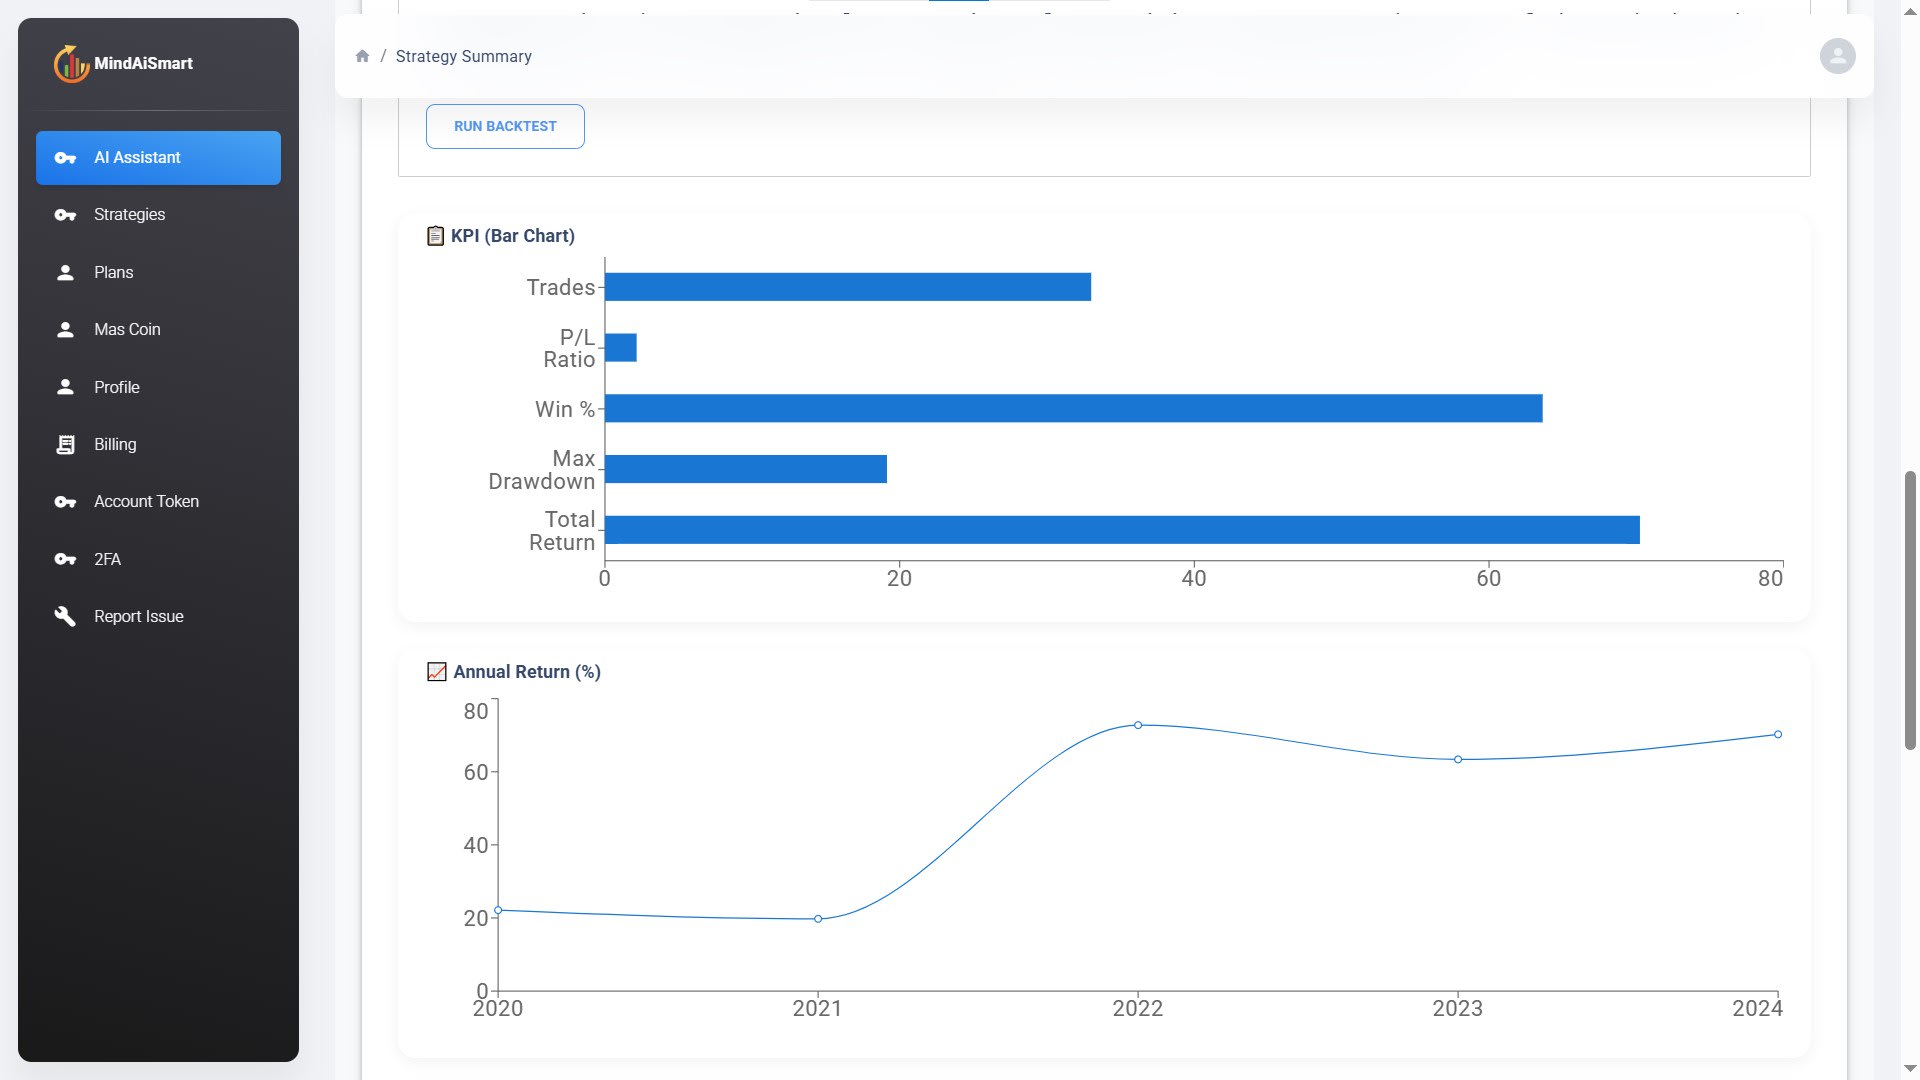This screenshot has height=1080, width=1920.
Task: Click the home breadcrumb icon
Action: (x=363, y=56)
